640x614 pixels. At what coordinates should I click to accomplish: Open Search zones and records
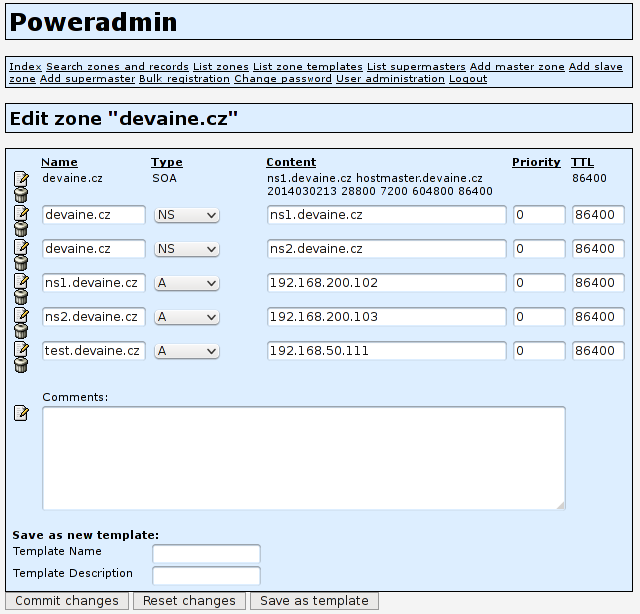117,67
